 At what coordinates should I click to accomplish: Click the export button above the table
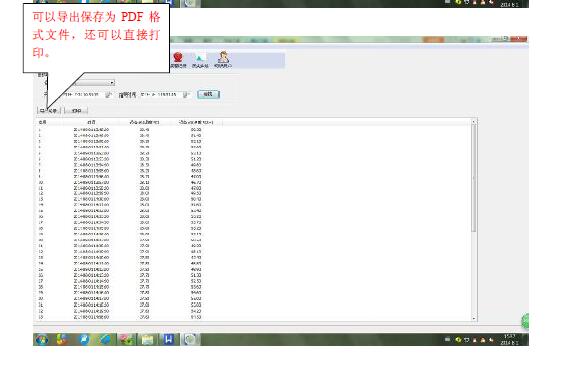pyautogui.click(x=49, y=111)
